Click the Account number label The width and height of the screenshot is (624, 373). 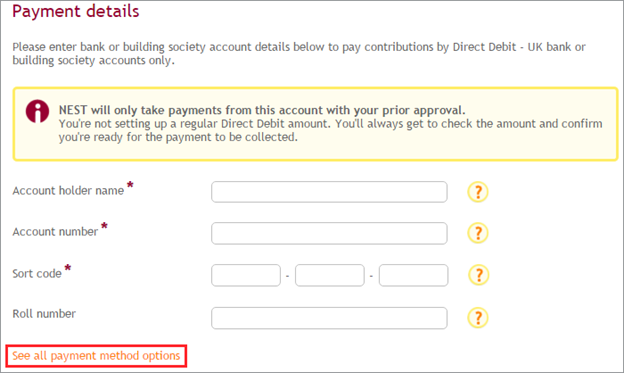(x=55, y=232)
